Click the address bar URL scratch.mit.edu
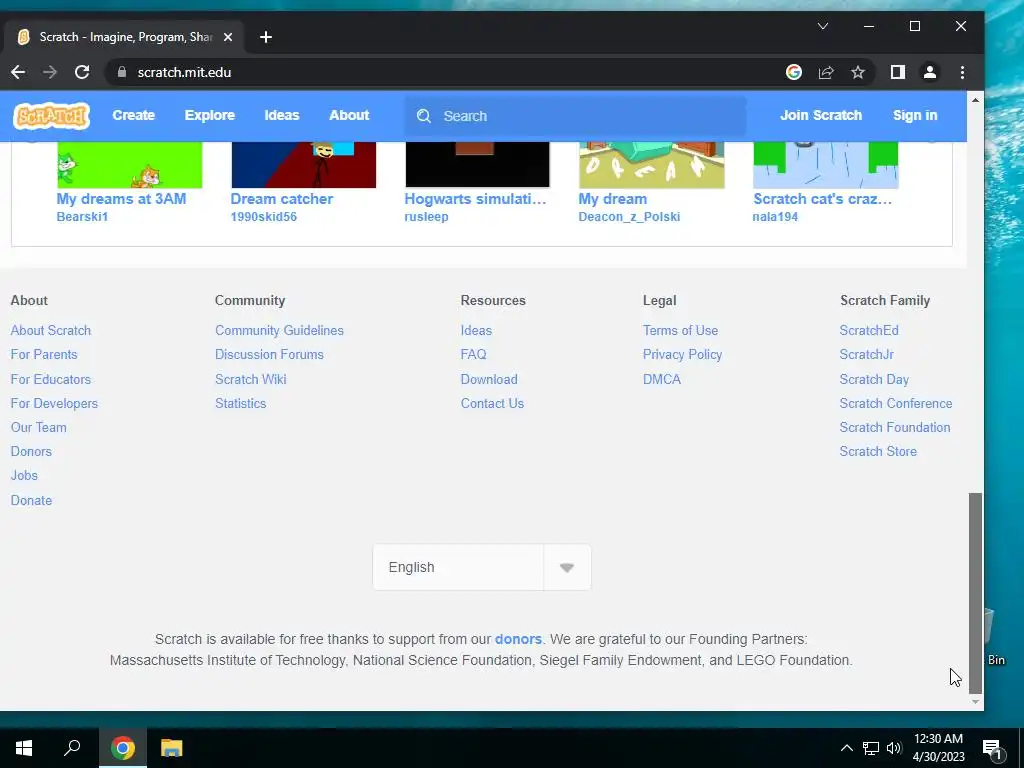 (184, 72)
